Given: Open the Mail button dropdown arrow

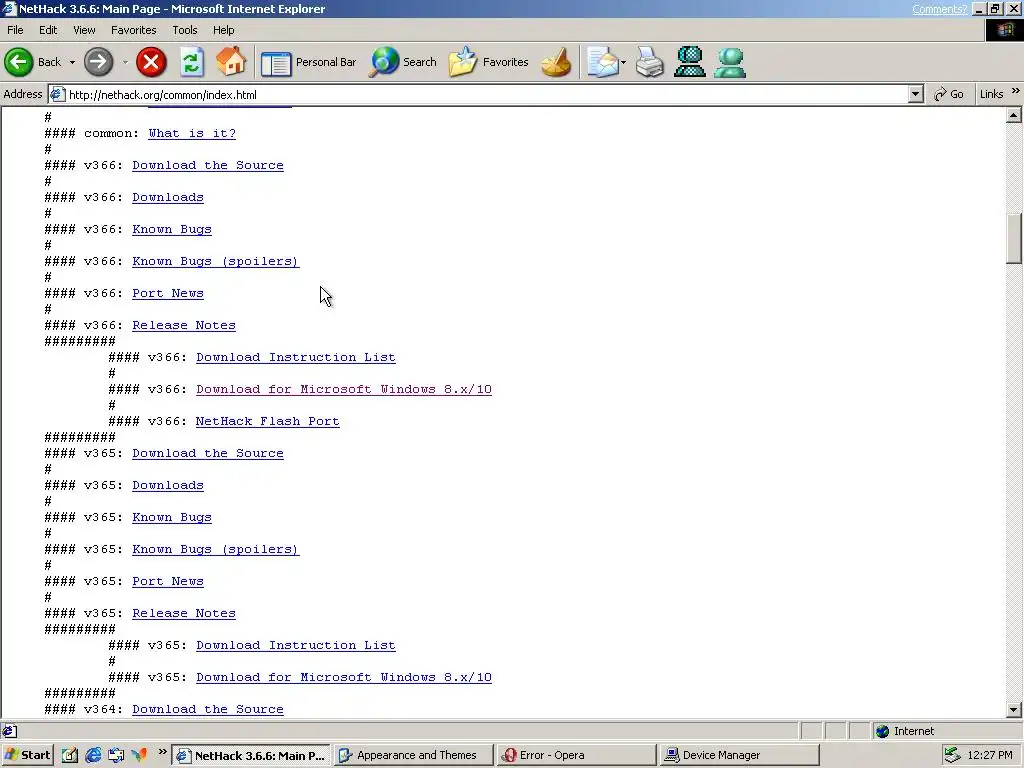Looking at the screenshot, I should coord(623,63).
